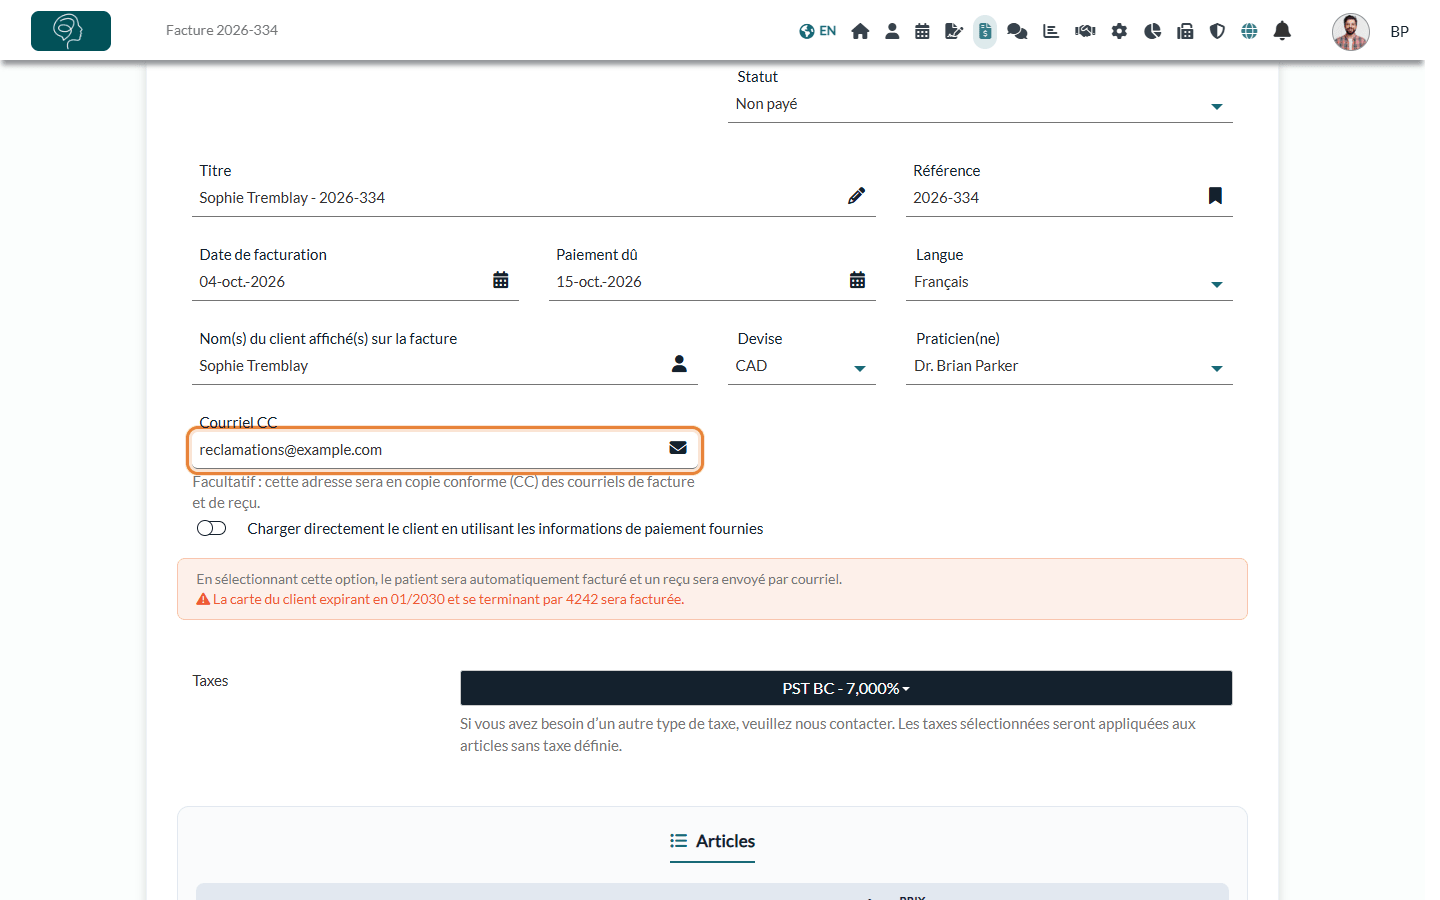Open the Langue dropdown showing Français
Image resolution: width=1440 pixels, height=900 pixels.
coord(1069,282)
